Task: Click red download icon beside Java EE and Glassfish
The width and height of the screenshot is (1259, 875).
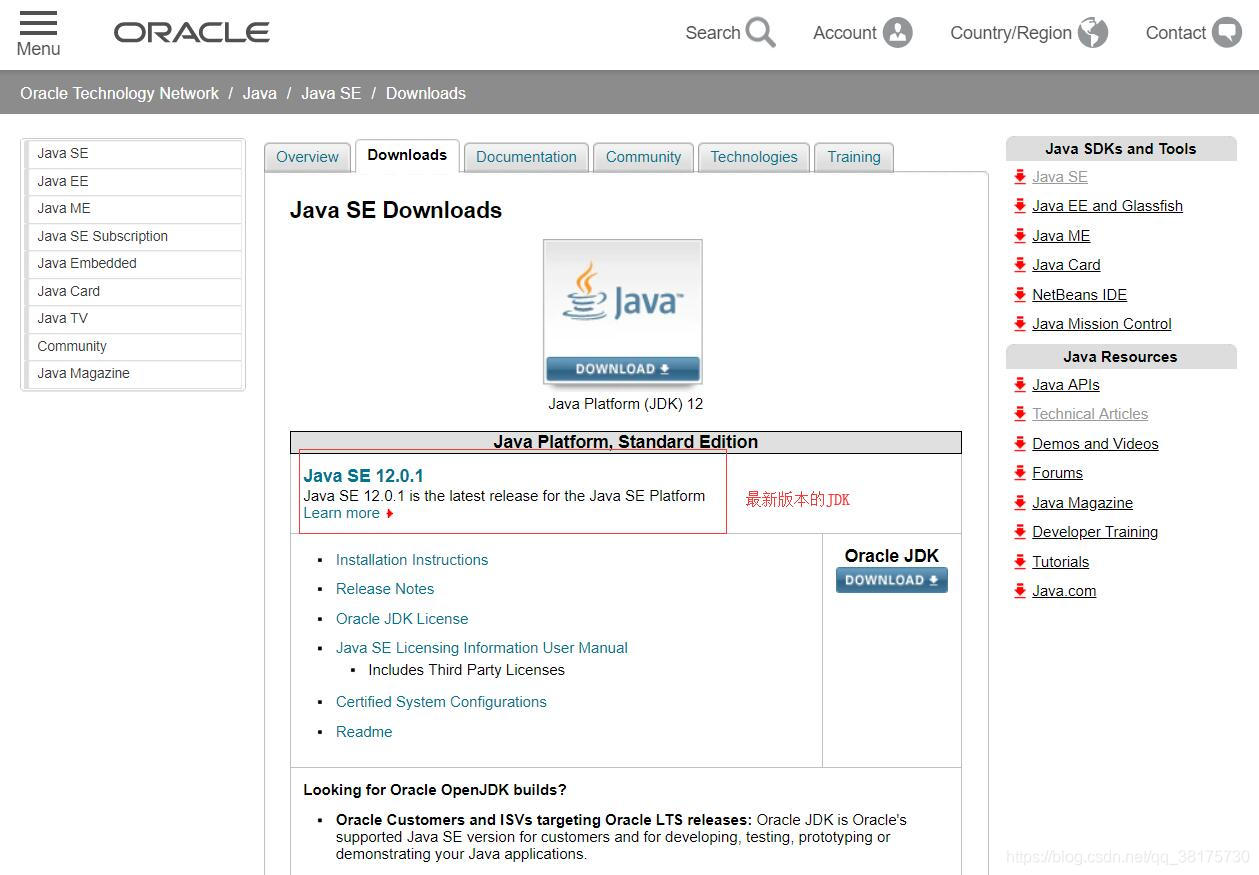Action: 1020,206
